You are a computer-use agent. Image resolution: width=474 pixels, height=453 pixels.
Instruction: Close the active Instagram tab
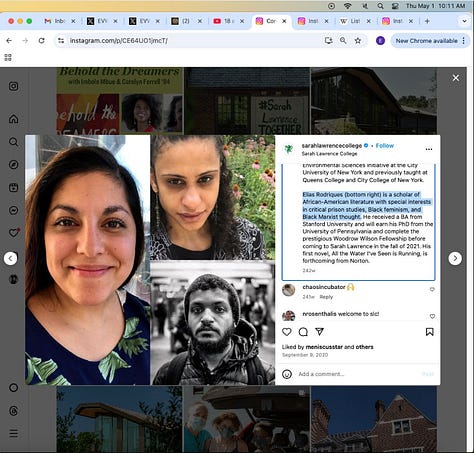click(x=284, y=21)
